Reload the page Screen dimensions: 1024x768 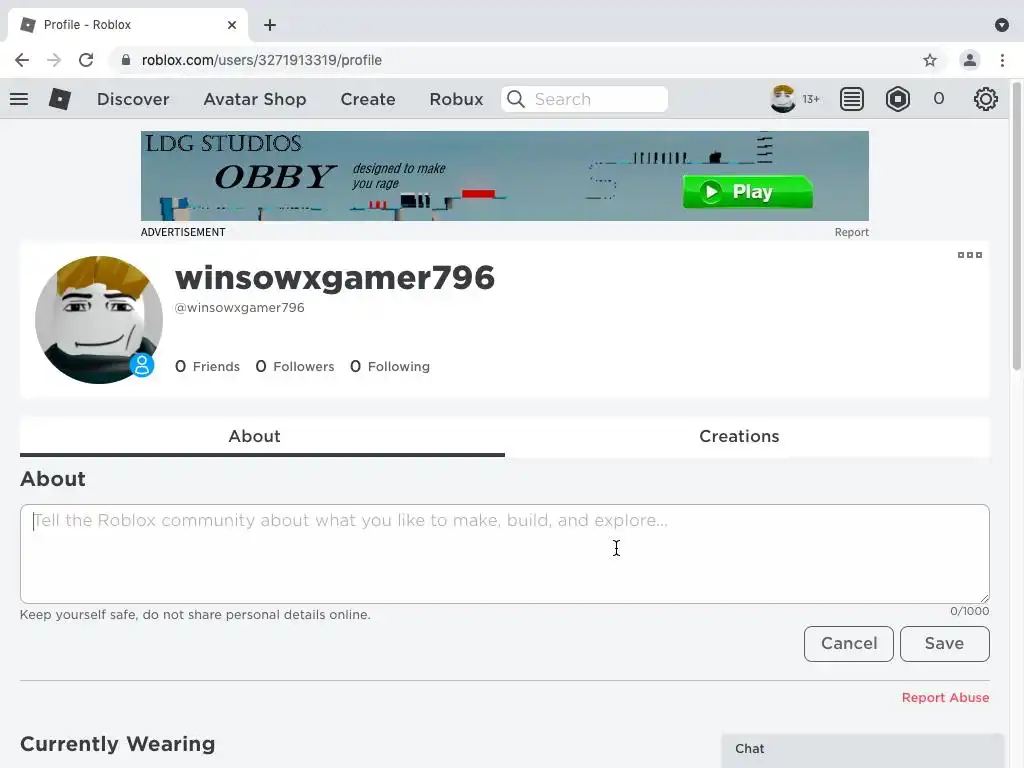[86, 60]
